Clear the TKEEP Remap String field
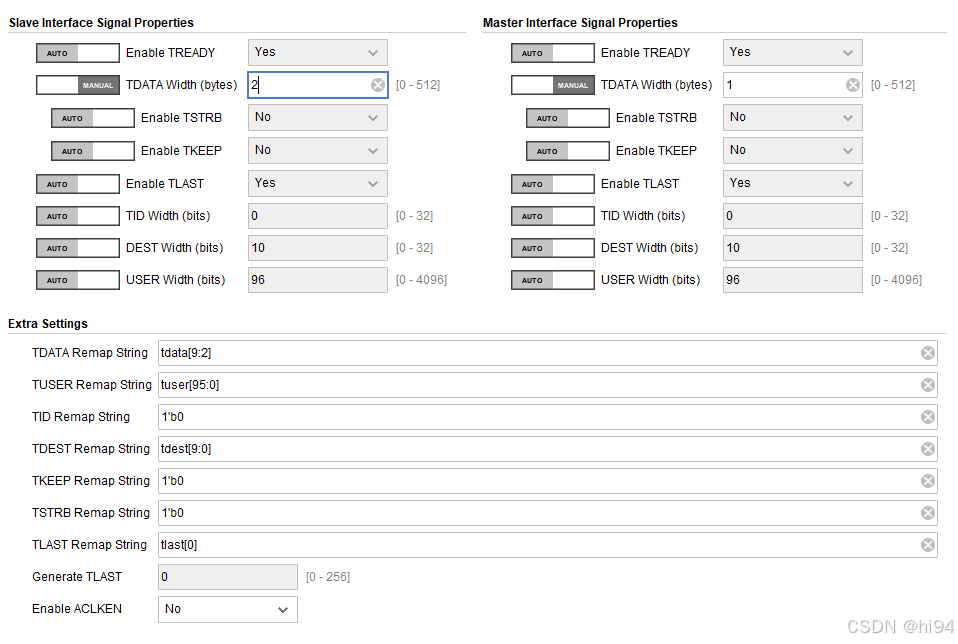 point(927,481)
